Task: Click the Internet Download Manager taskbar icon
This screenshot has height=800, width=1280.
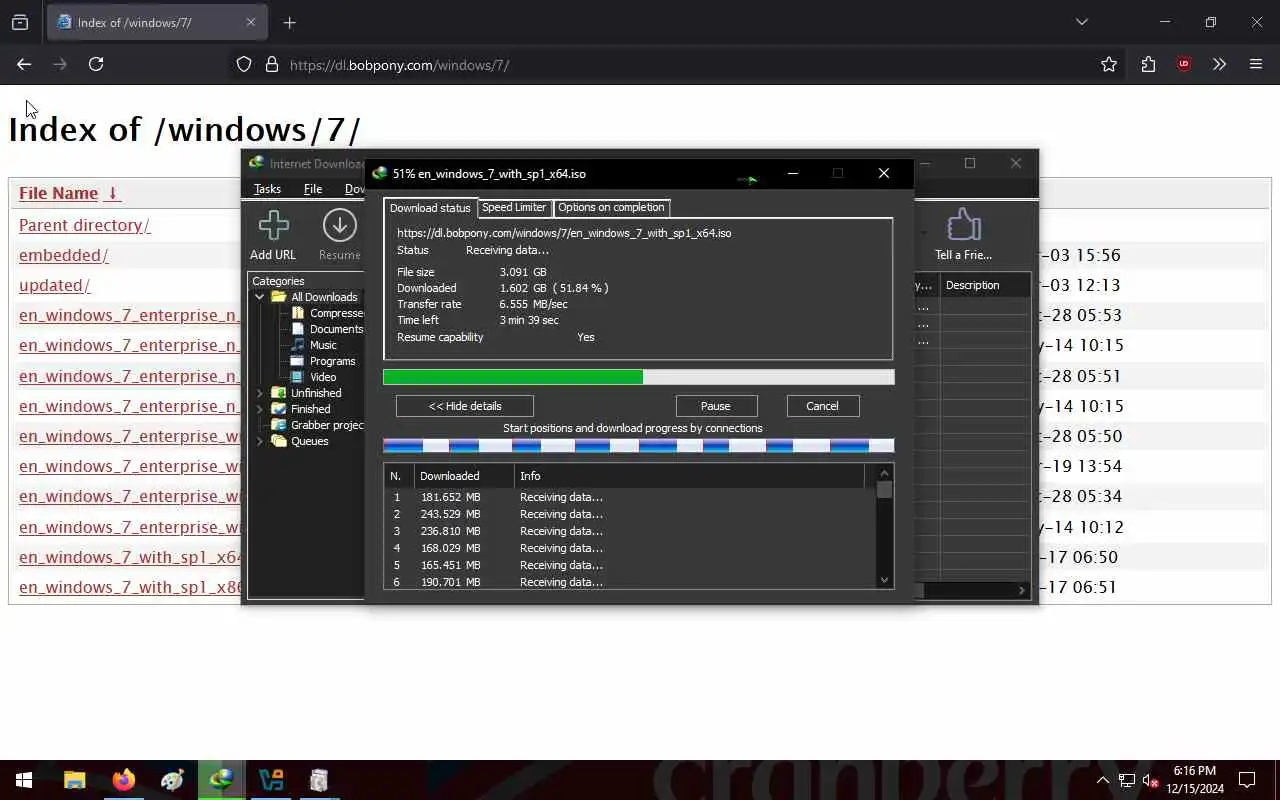Action: [221, 780]
